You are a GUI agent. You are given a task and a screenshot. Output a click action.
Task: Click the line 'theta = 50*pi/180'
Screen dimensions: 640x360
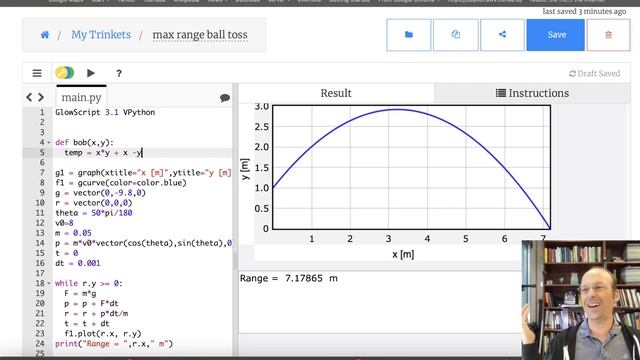pos(93,213)
